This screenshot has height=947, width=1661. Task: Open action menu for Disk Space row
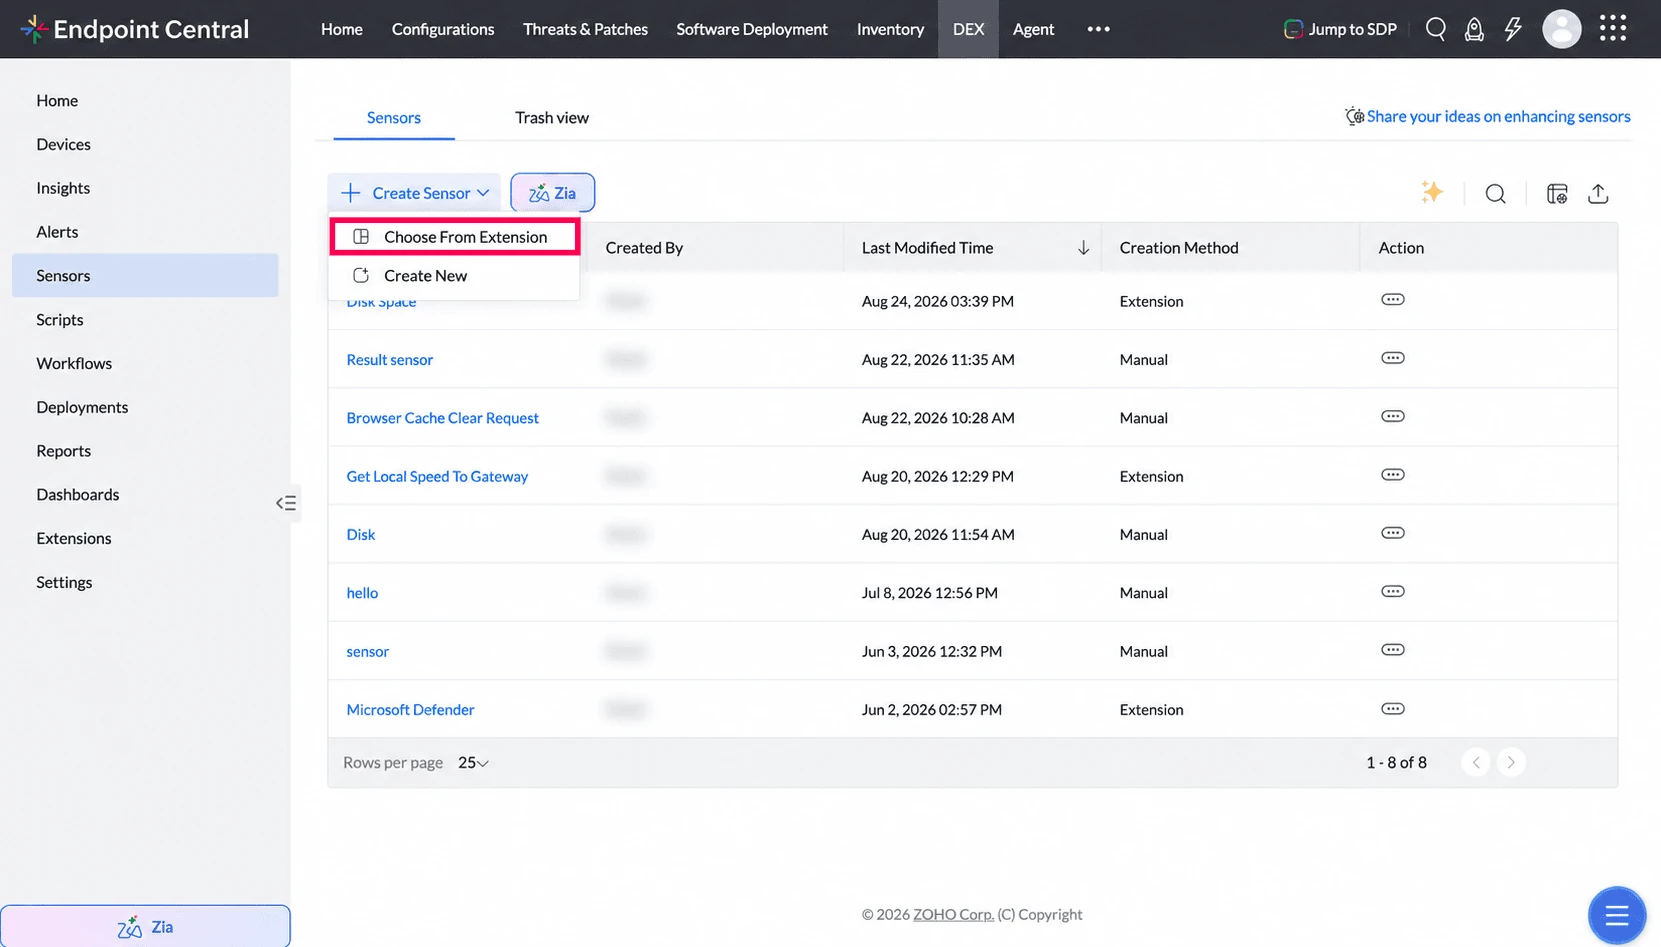click(x=1392, y=300)
